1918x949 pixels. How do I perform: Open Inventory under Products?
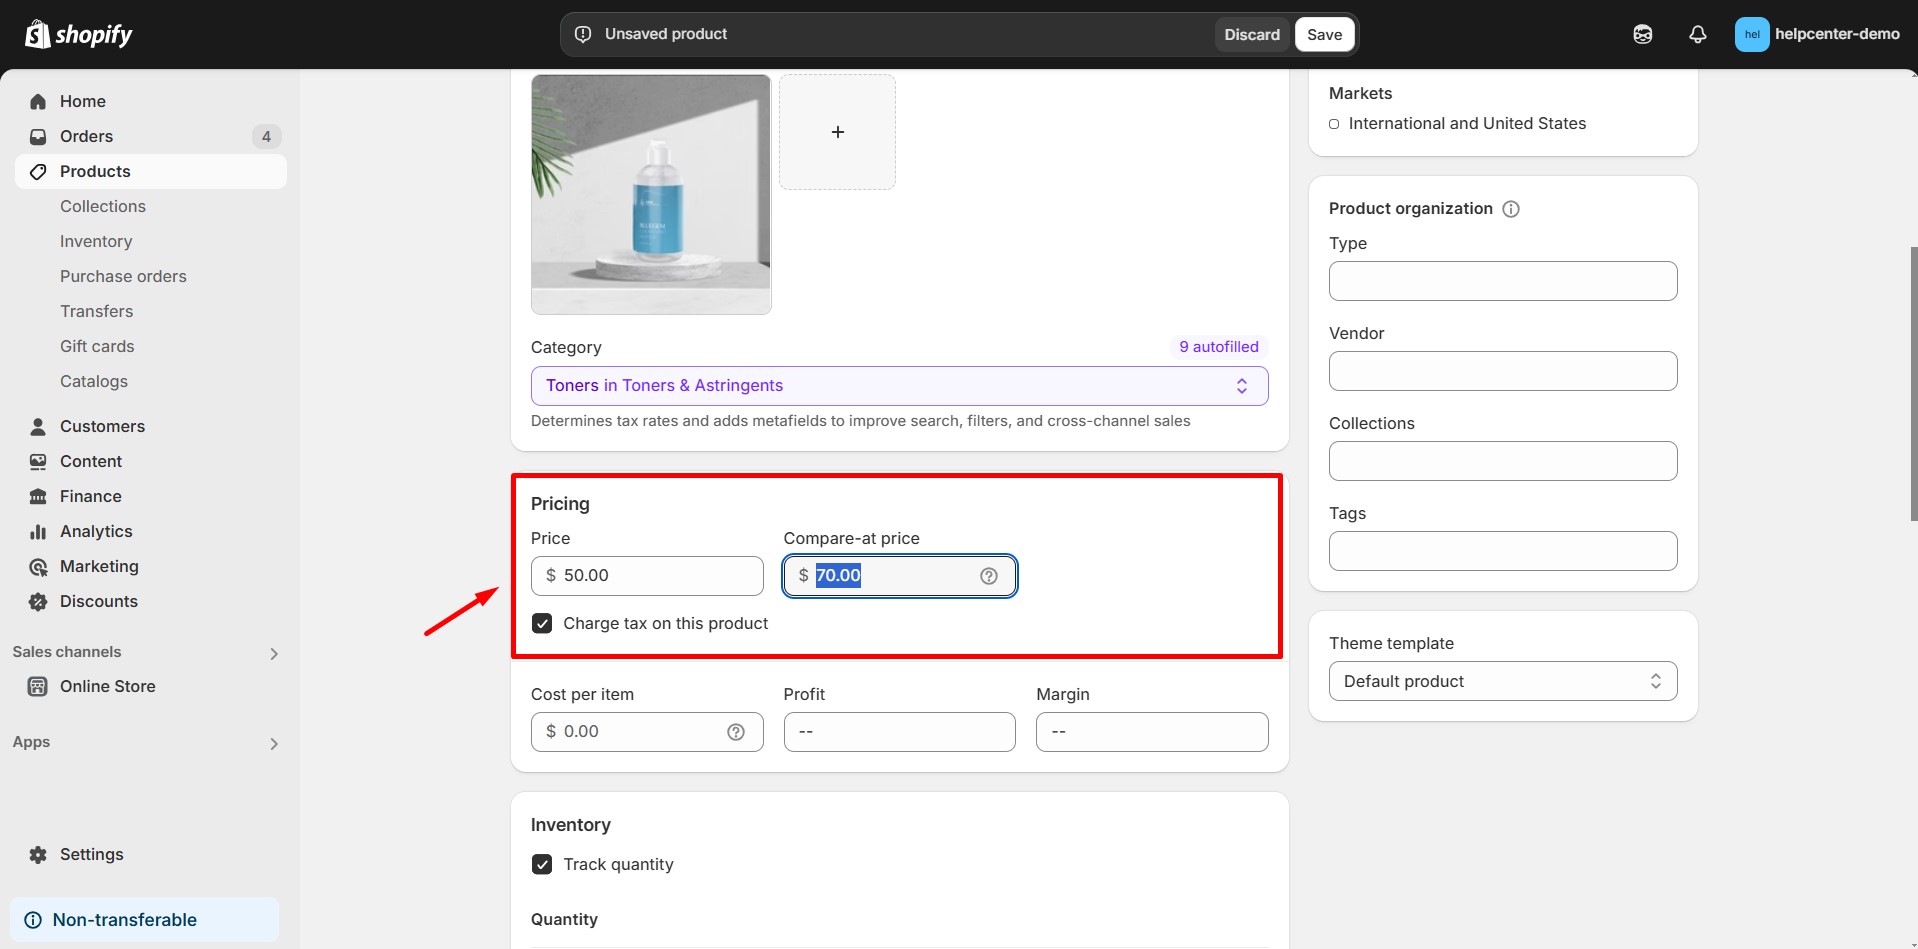tap(96, 241)
